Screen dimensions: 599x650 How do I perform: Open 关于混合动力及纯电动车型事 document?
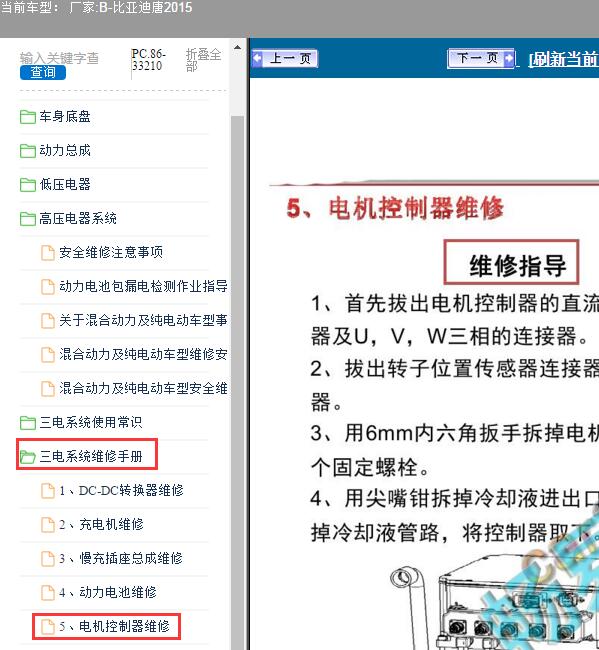pos(143,320)
